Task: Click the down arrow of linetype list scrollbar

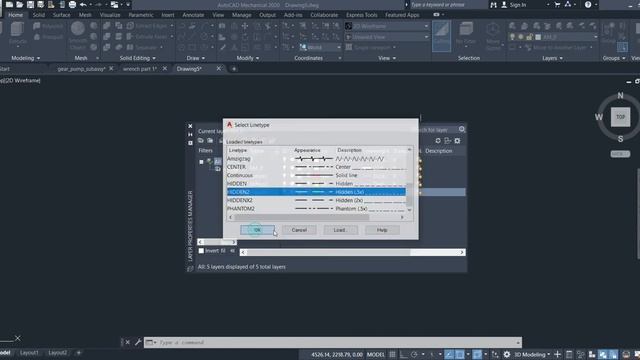Action: pos(409,210)
